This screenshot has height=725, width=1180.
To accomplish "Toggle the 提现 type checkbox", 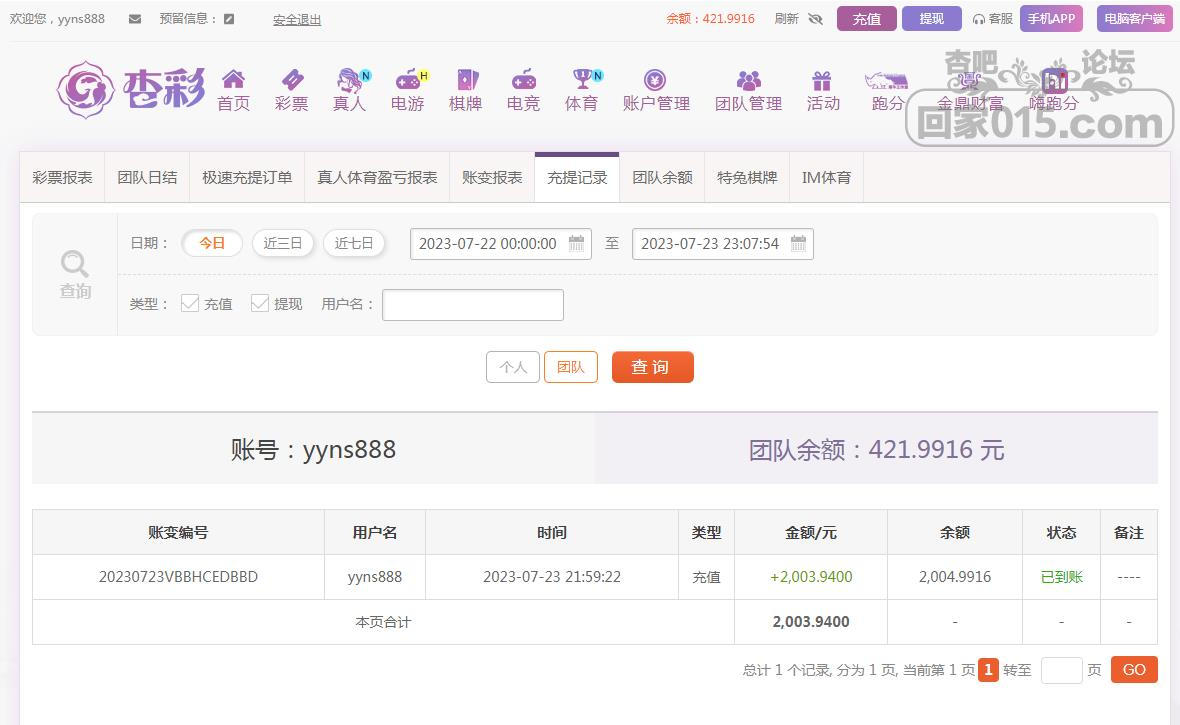I will coord(260,303).
